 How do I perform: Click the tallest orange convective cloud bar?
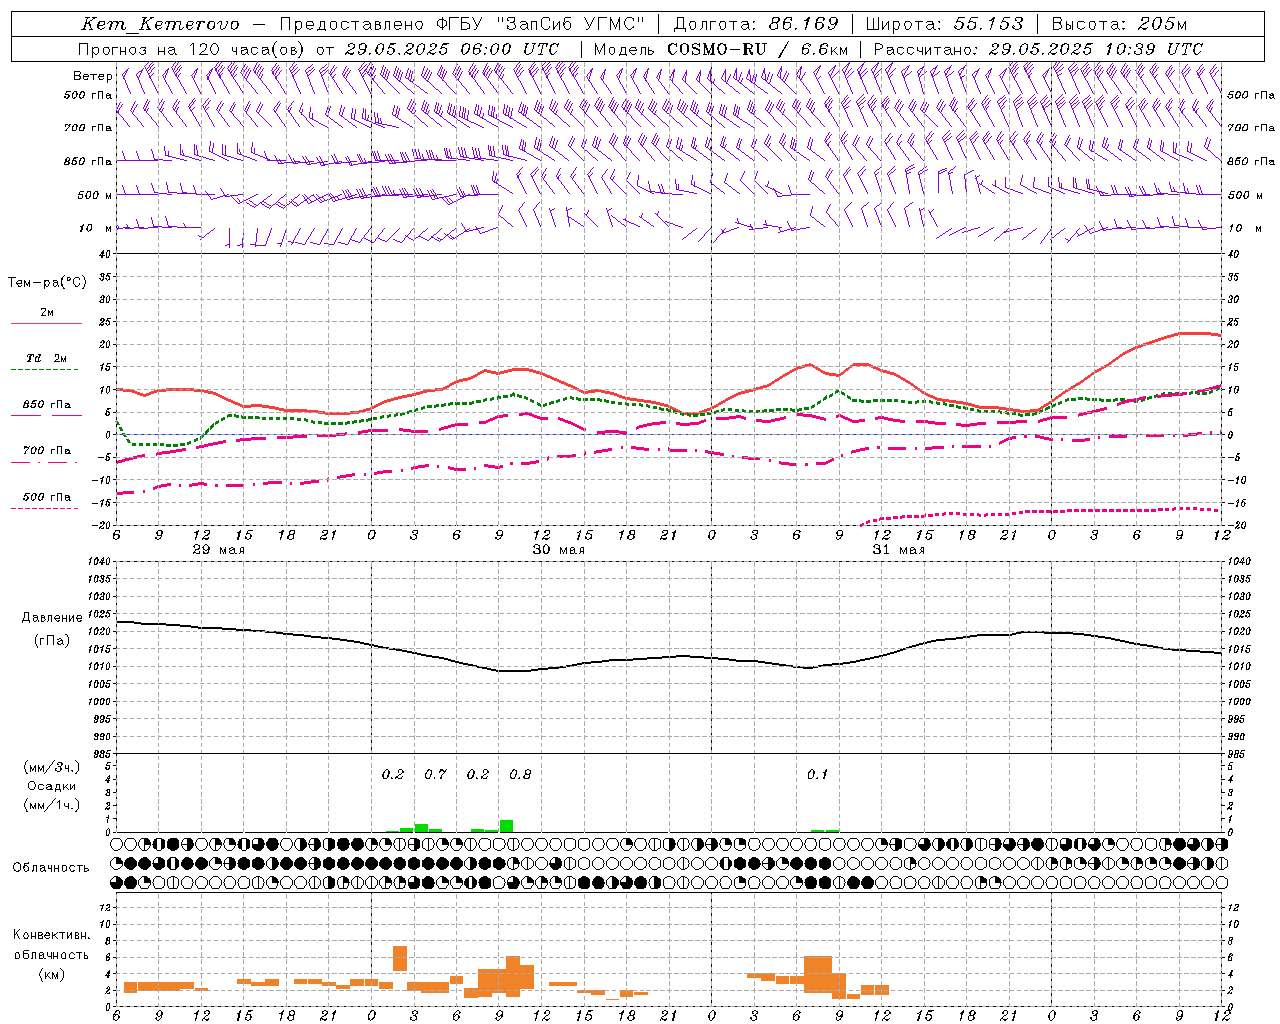point(400,958)
